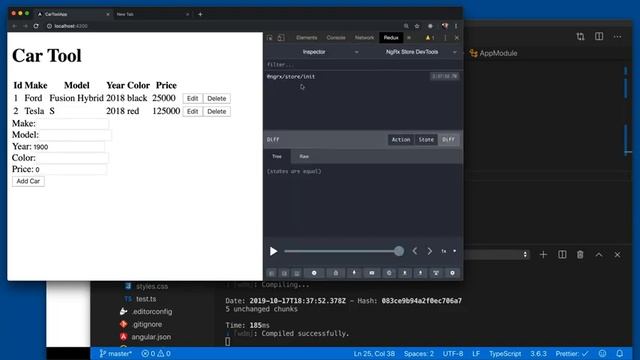This screenshot has width=640, height=360.
Task: Open .gitignore in VS Code explorer
Action: pos(147,324)
